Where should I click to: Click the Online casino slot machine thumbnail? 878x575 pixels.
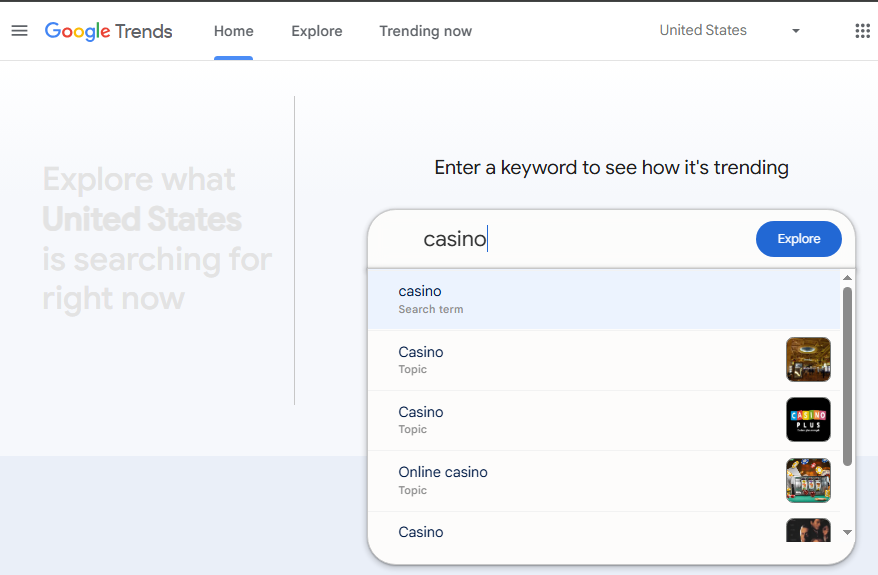click(808, 480)
